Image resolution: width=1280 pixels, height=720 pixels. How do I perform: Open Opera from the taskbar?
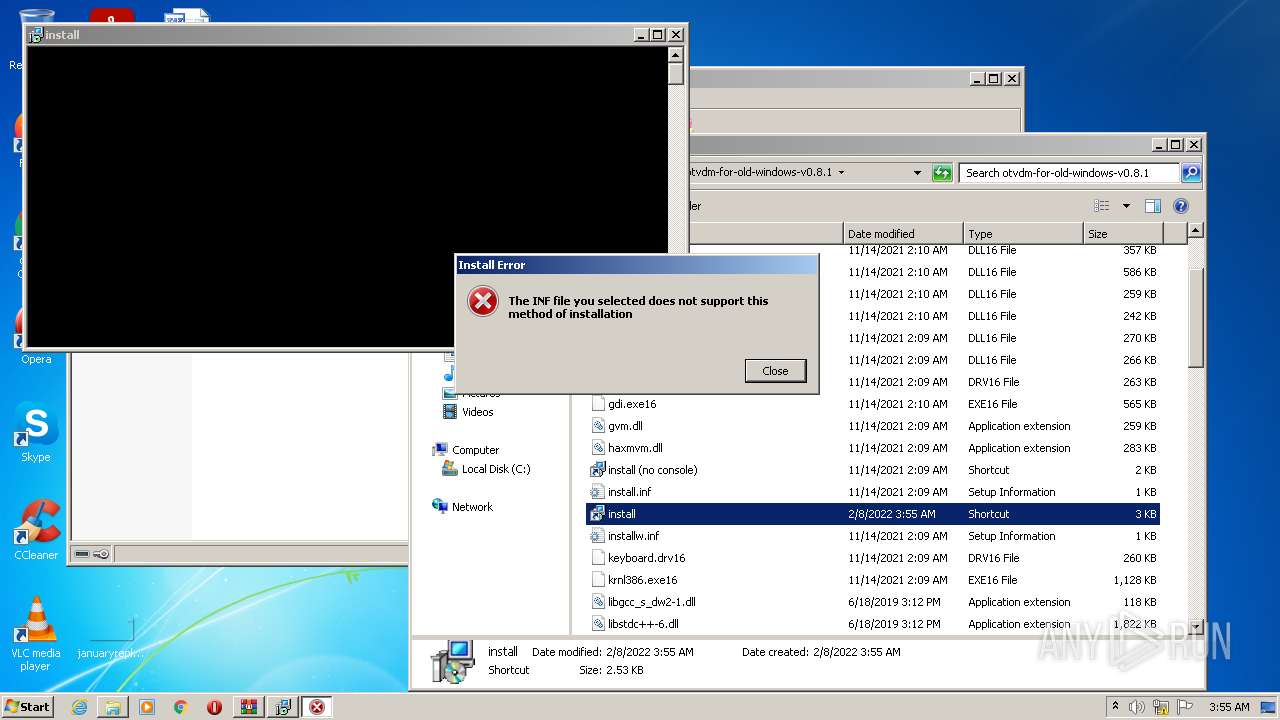coord(214,707)
